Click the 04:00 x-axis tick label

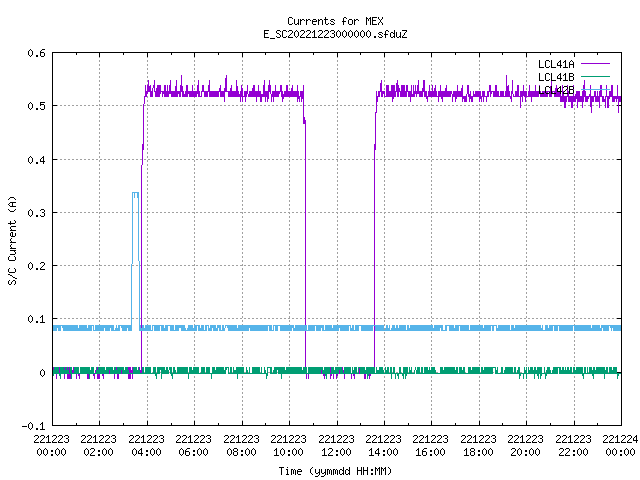[x=146, y=452]
